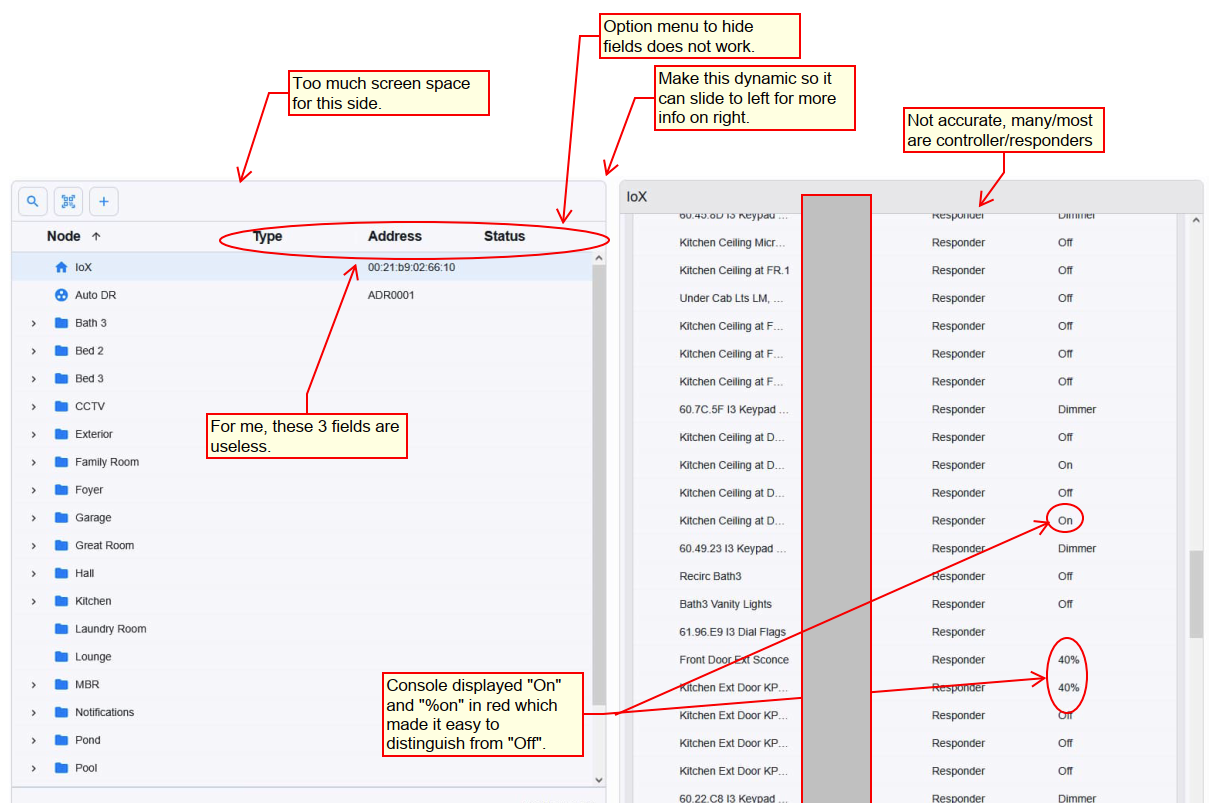Sort by Node column ascending arrow
The image size is (1231, 803).
[x=96, y=237]
